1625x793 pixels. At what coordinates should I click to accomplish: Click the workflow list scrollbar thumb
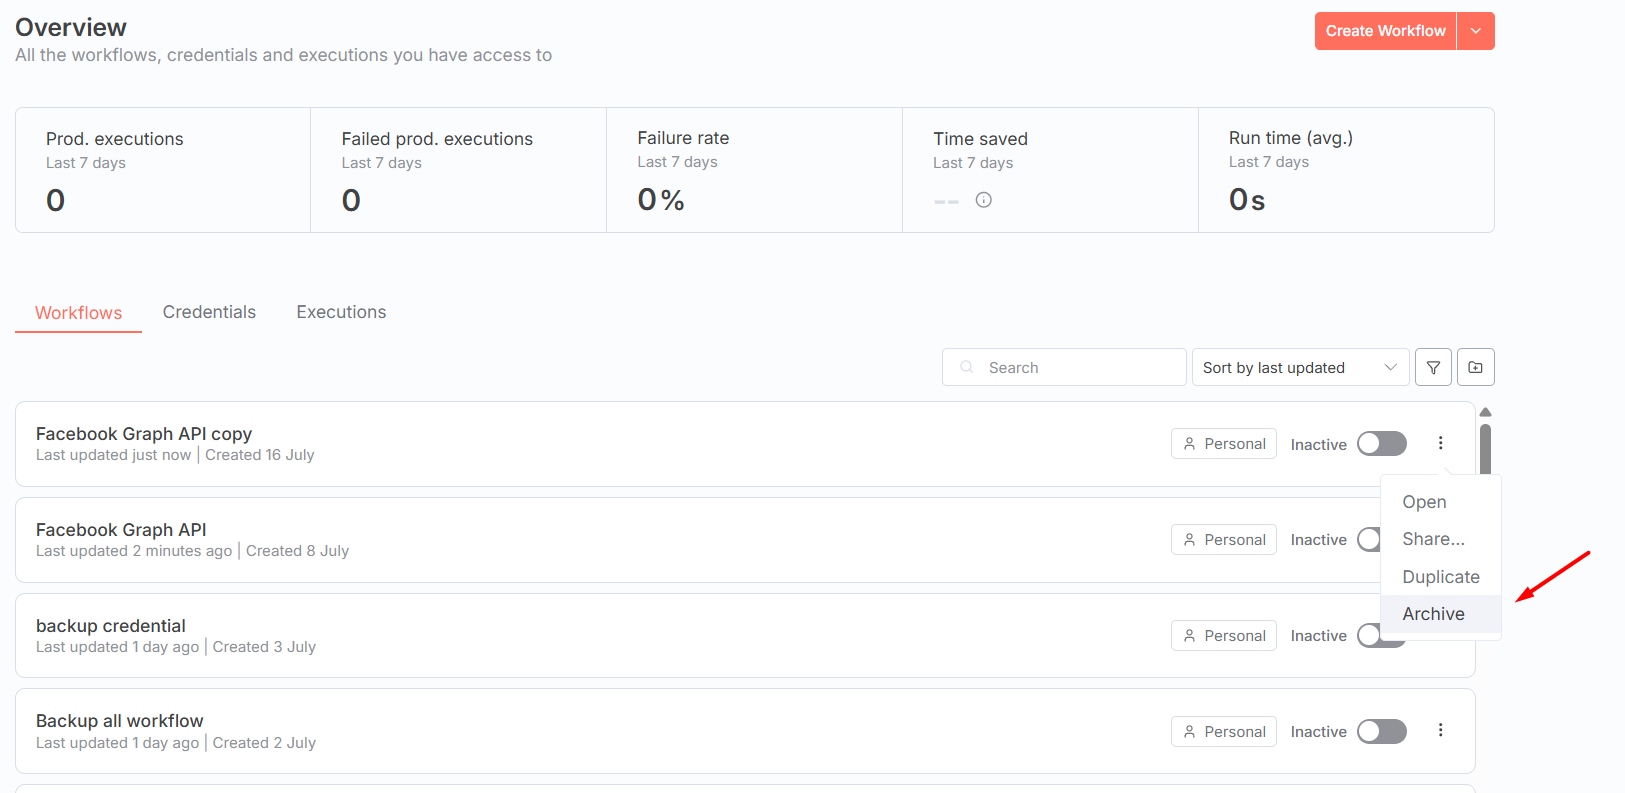pyautogui.click(x=1486, y=449)
